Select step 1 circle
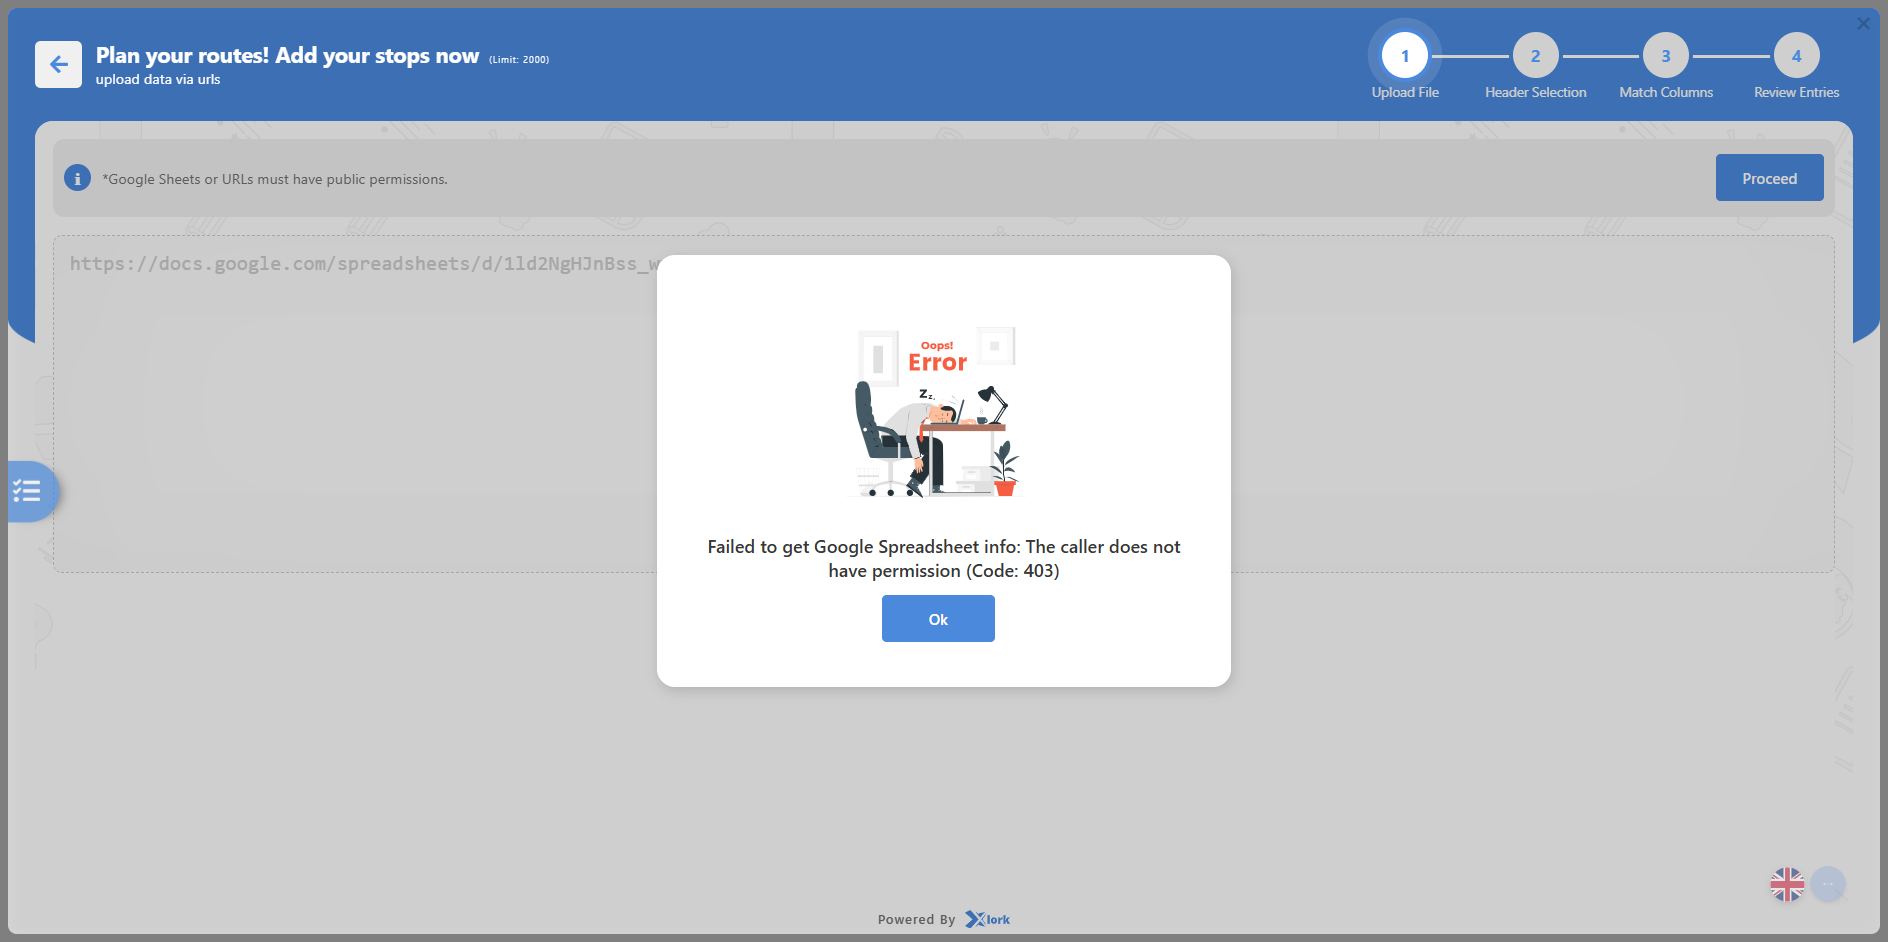The height and width of the screenshot is (942, 1888). click(x=1404, y=56)
